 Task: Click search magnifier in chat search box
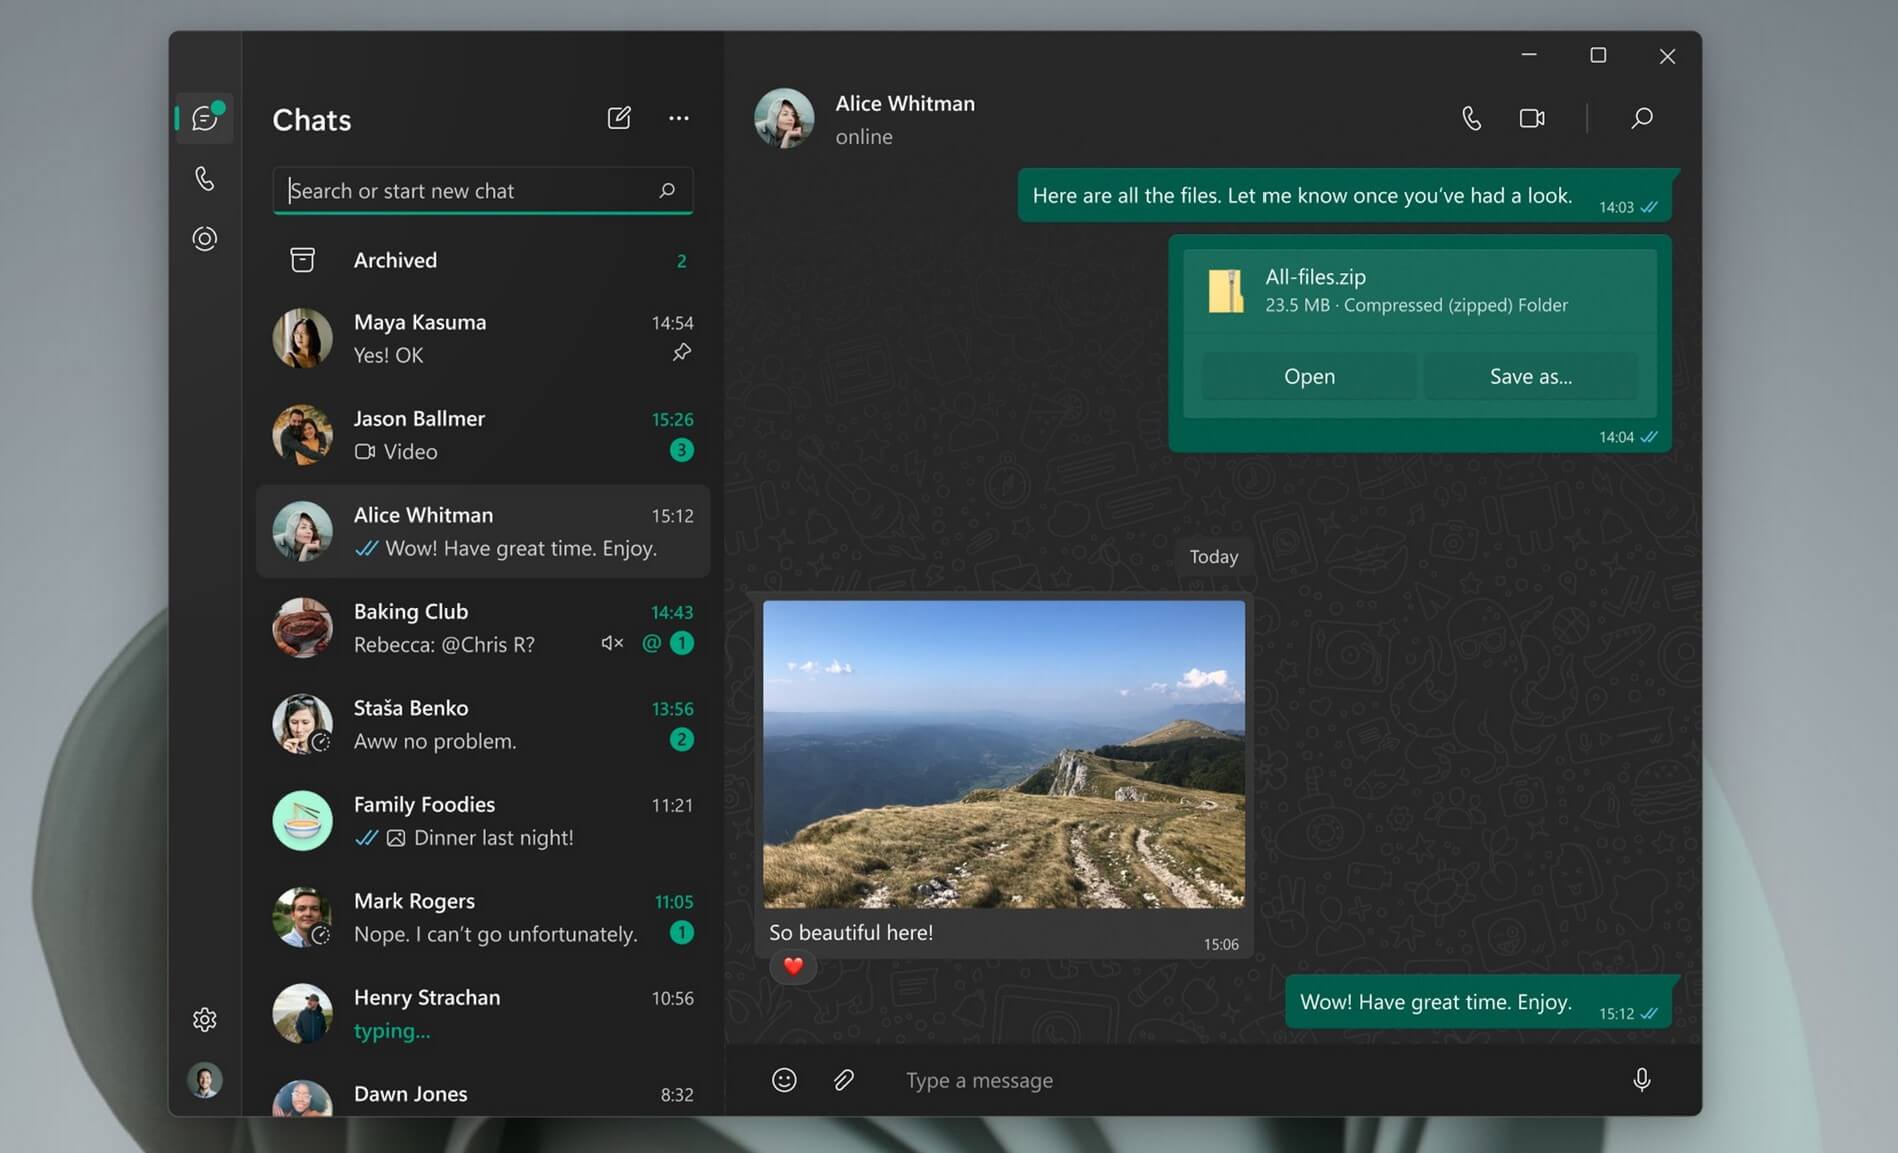[x=667, y=190]
